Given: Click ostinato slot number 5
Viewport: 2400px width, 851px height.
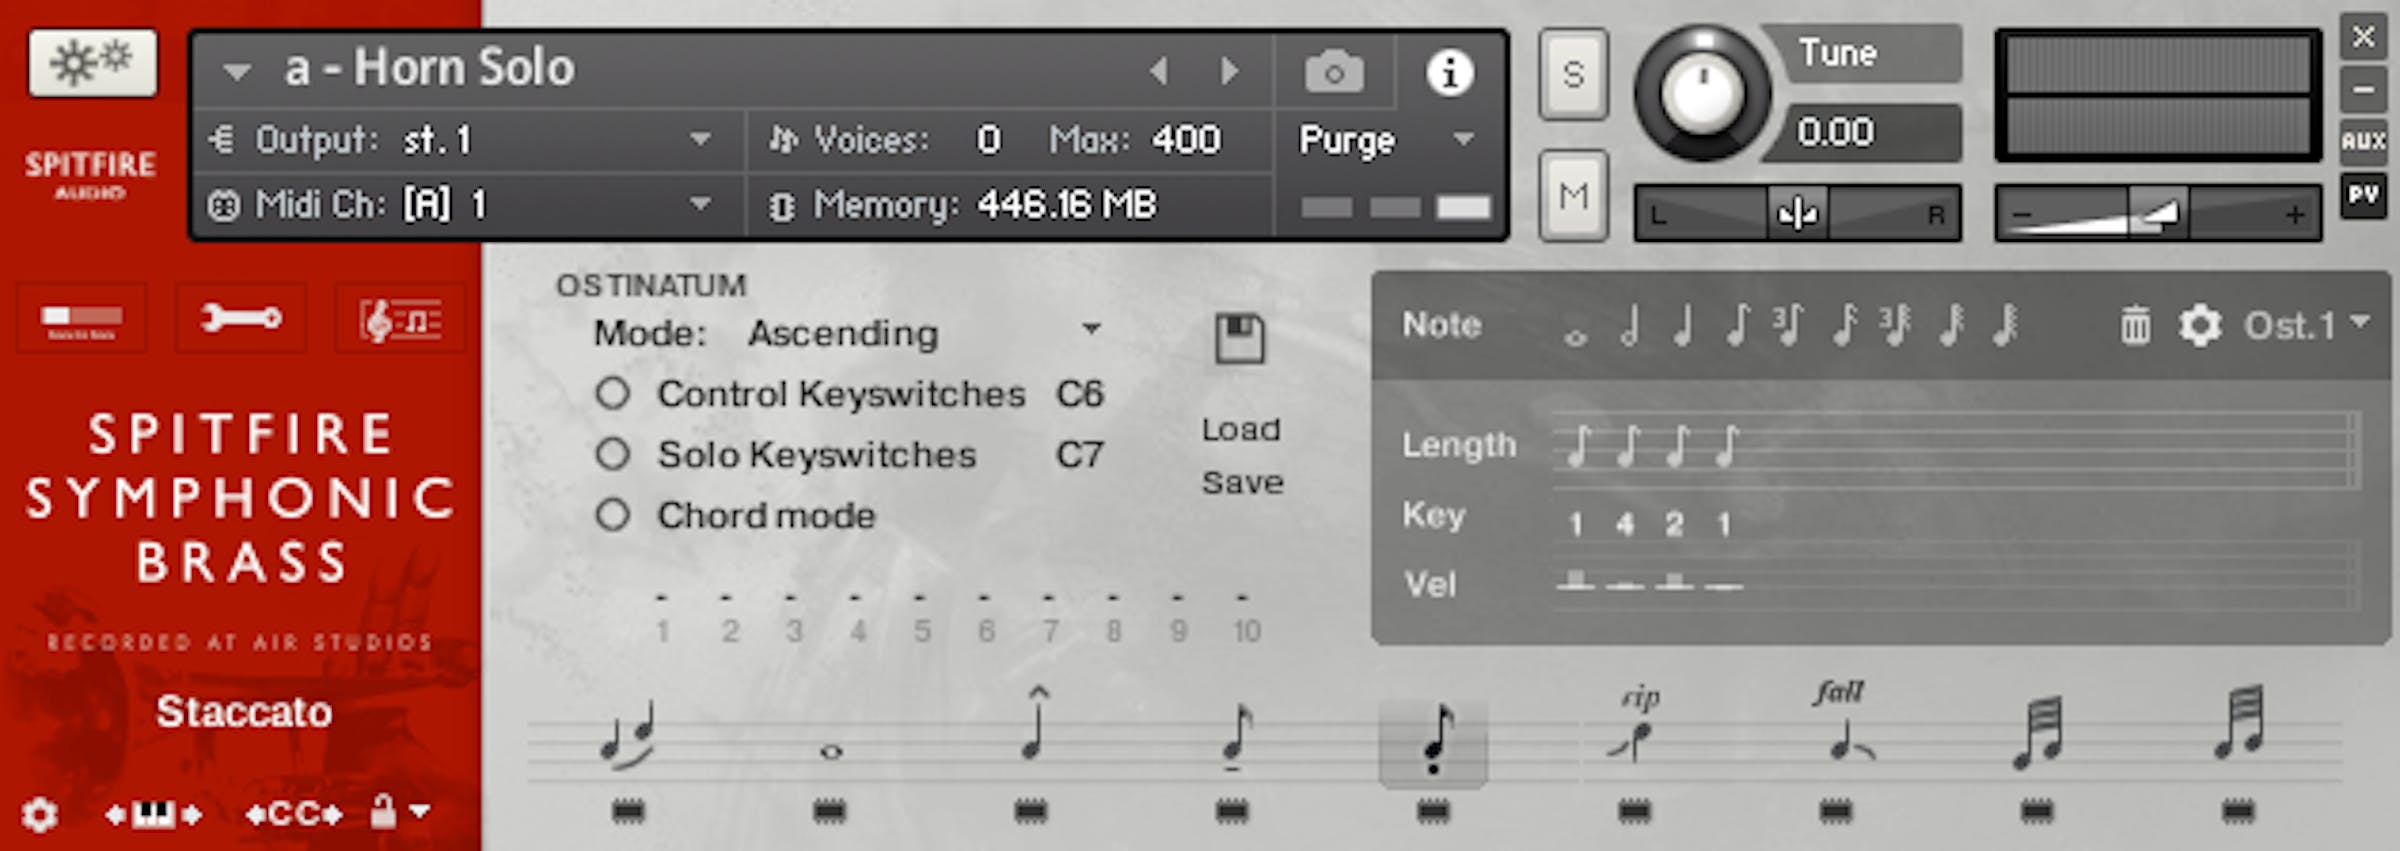Looking at the screenshot, I should 921,631.
